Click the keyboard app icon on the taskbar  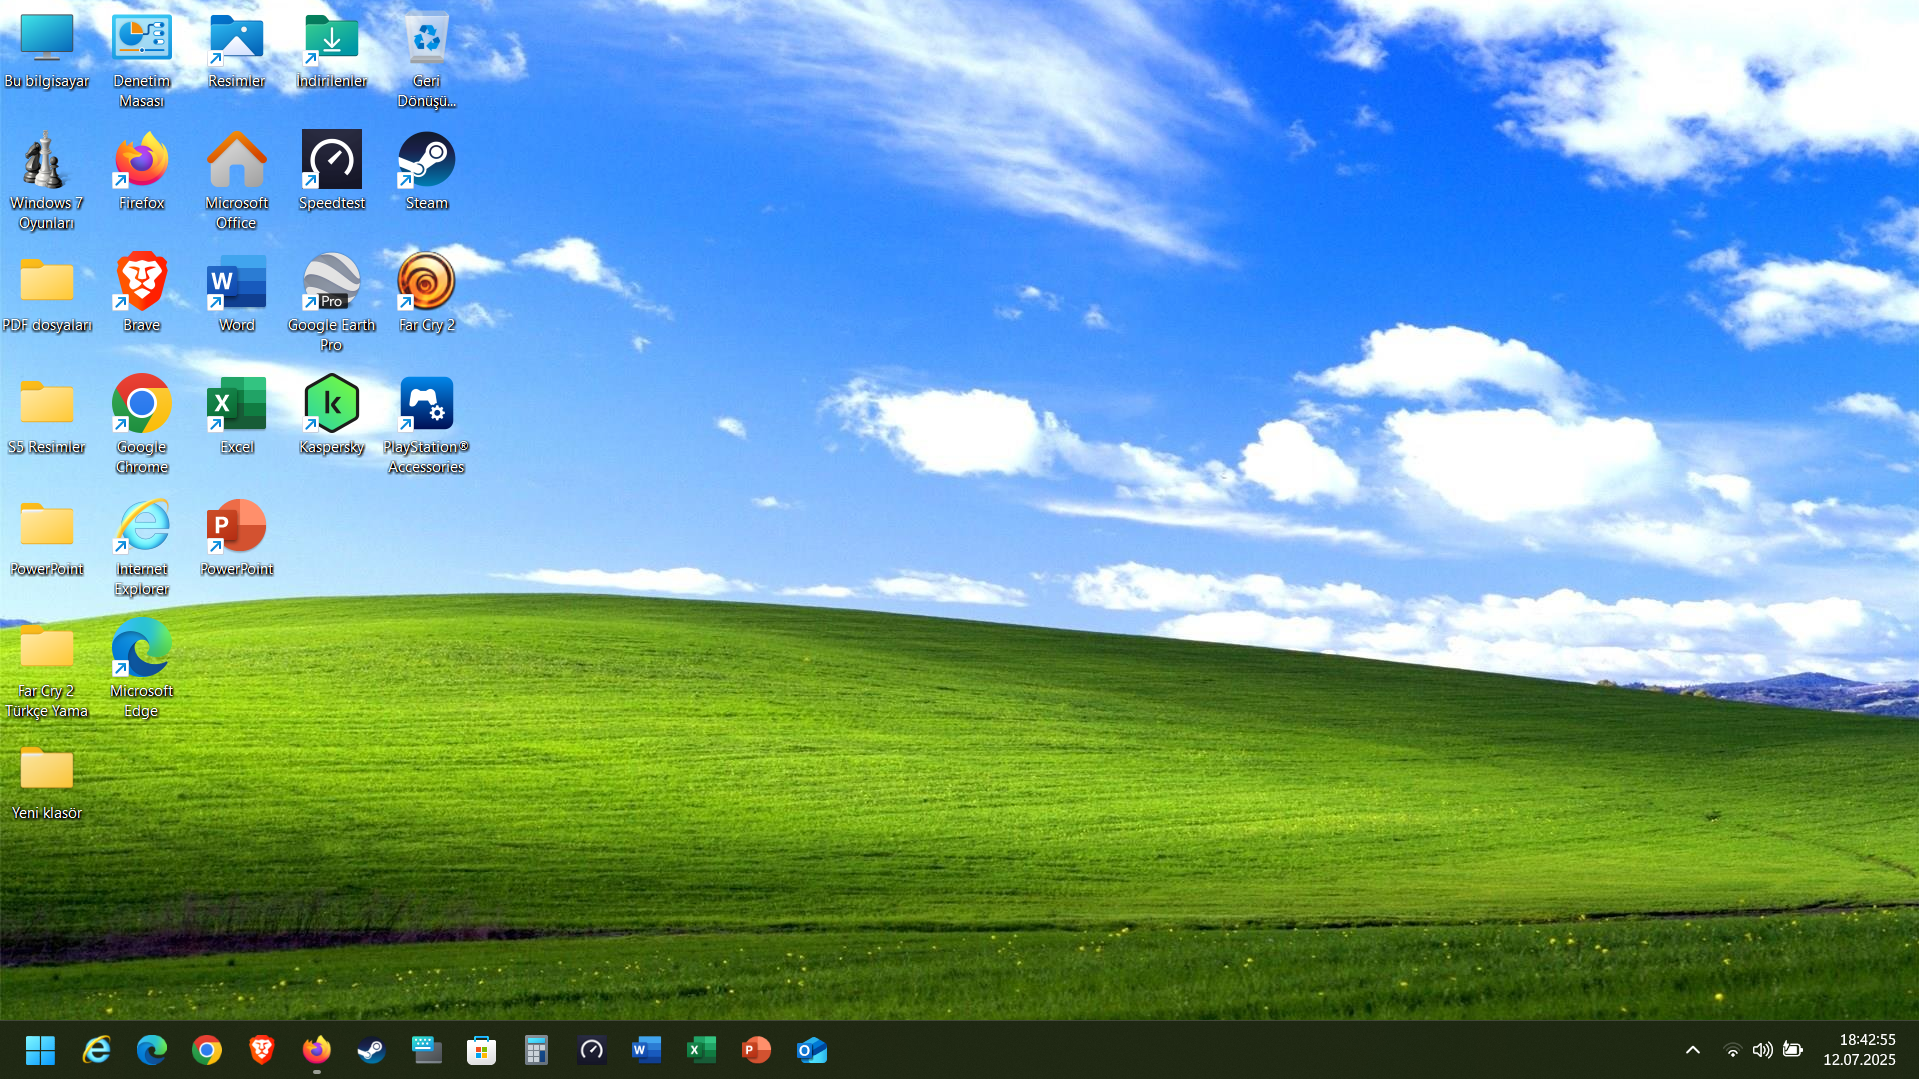(427, 1050)
